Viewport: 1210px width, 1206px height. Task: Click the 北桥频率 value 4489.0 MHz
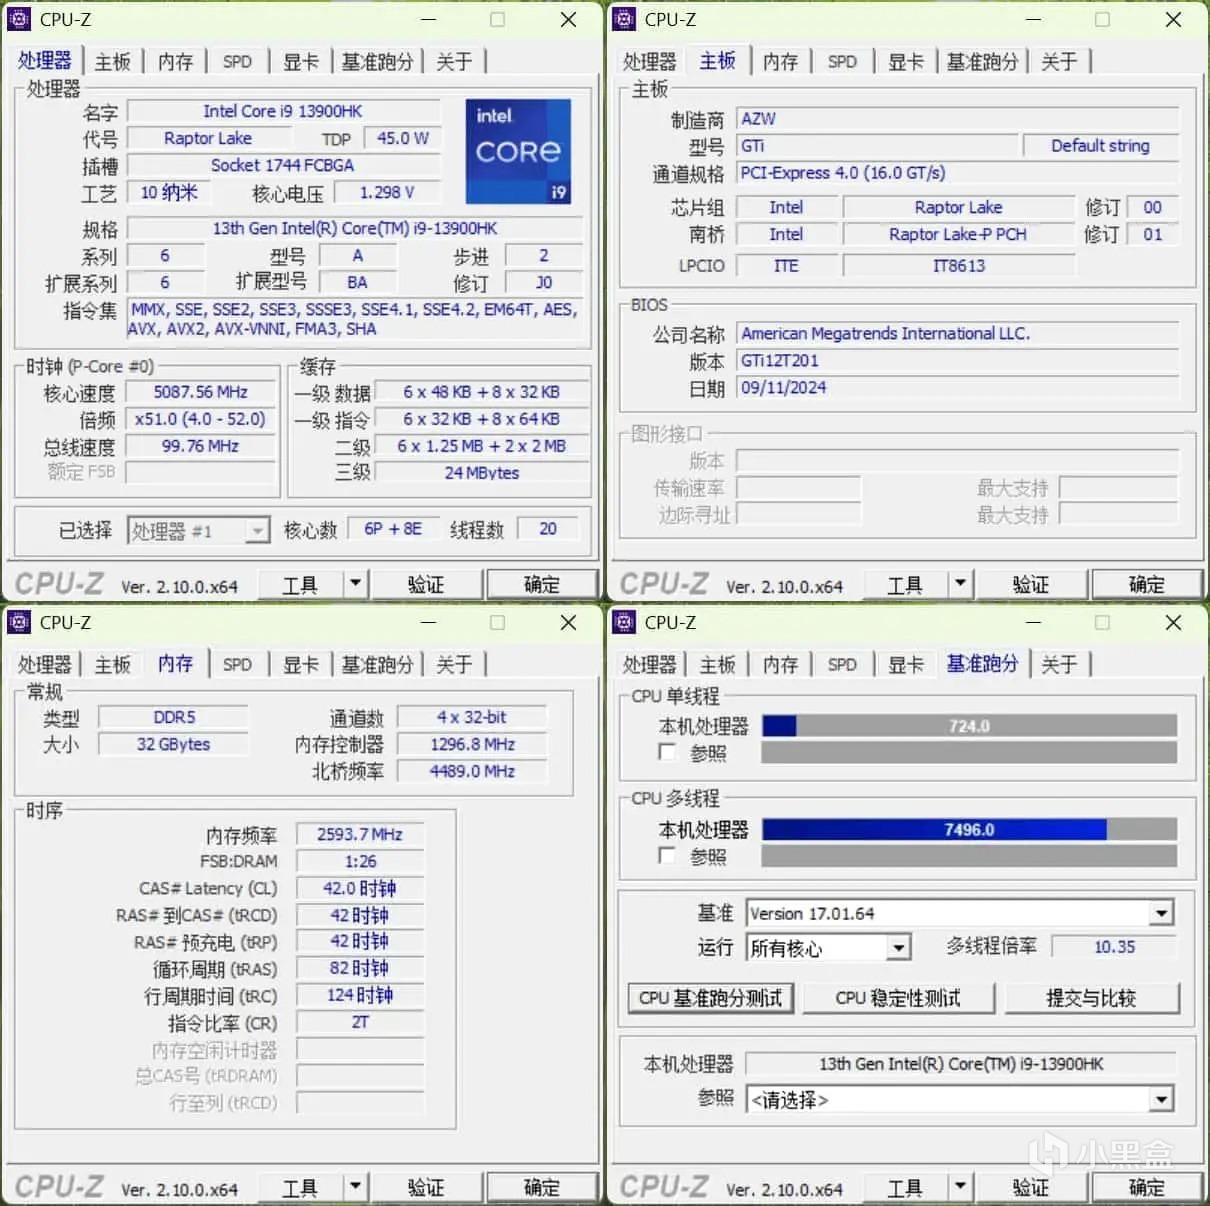point(472,771)
